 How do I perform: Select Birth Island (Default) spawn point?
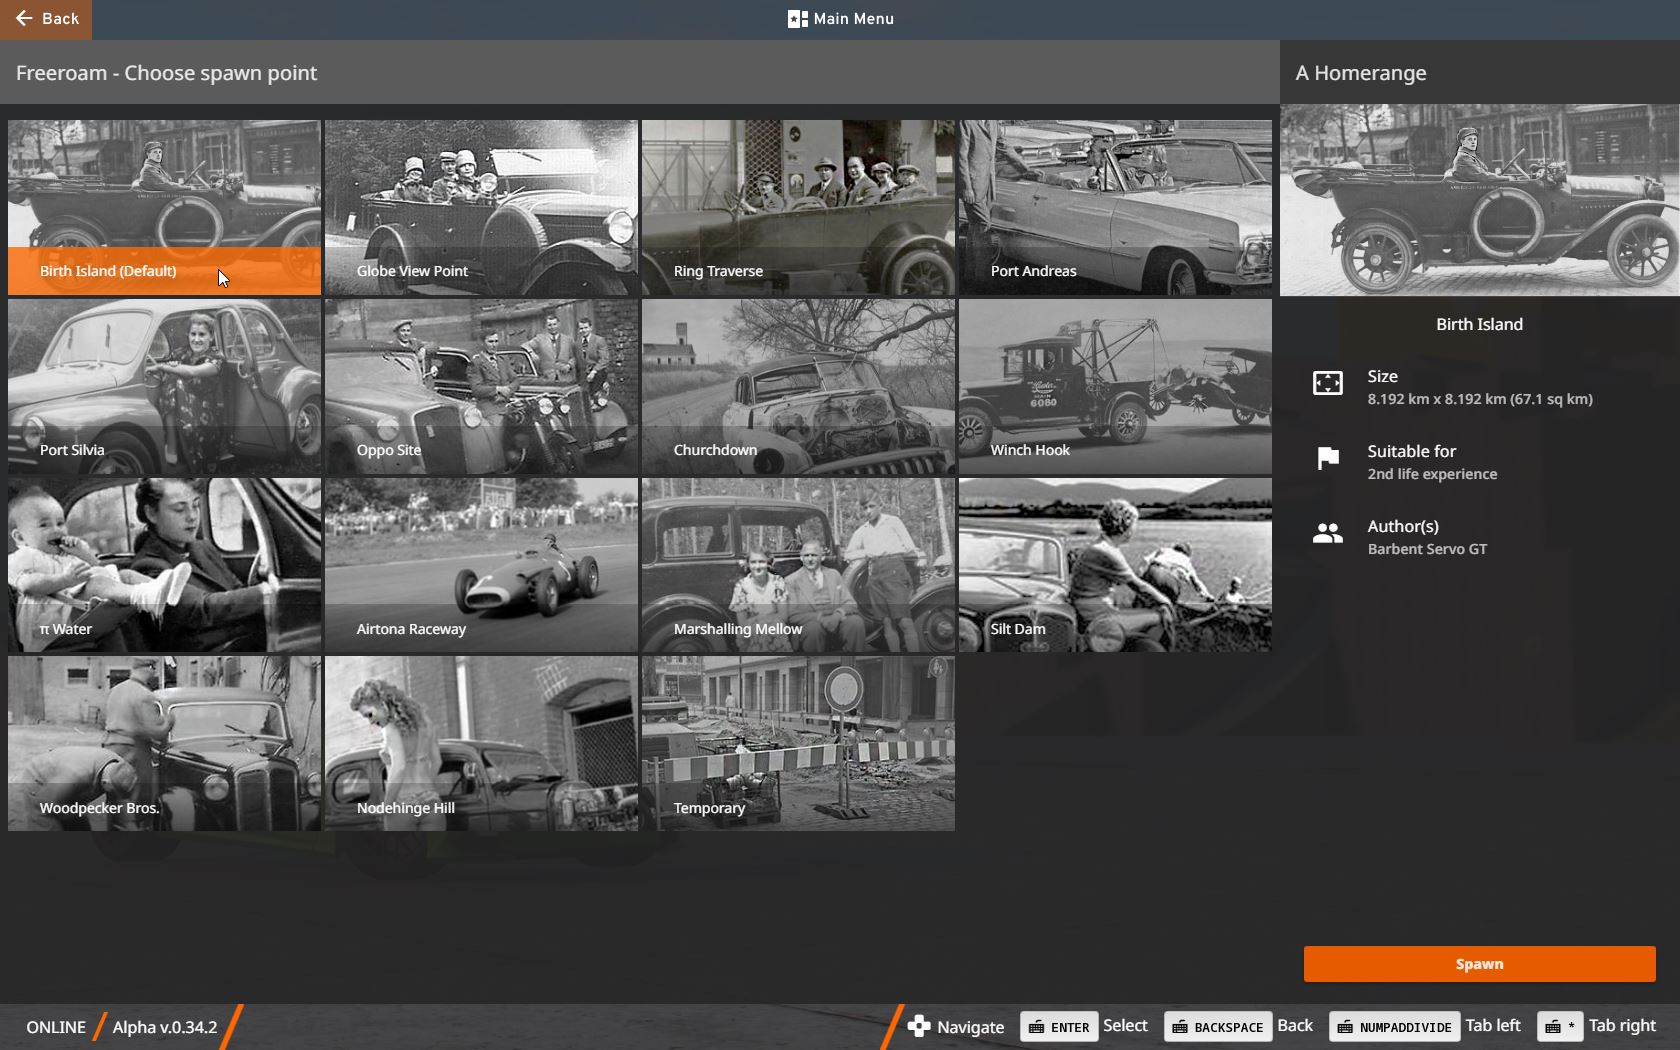164,208
